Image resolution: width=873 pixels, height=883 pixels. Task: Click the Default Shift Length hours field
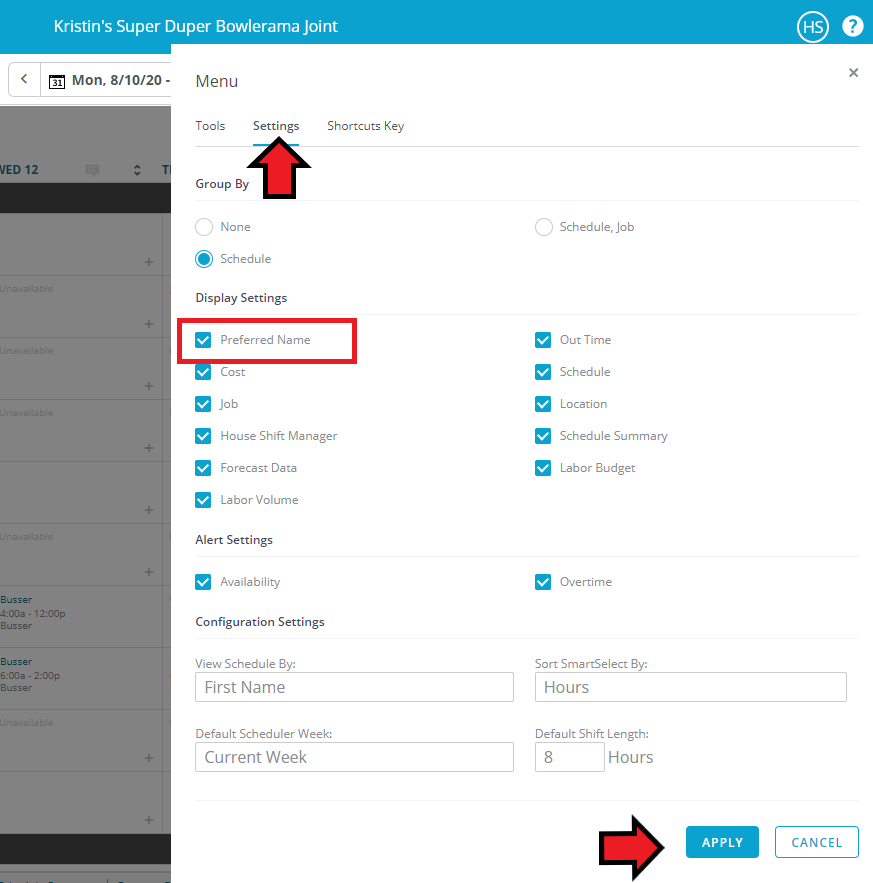coord(569,757)
